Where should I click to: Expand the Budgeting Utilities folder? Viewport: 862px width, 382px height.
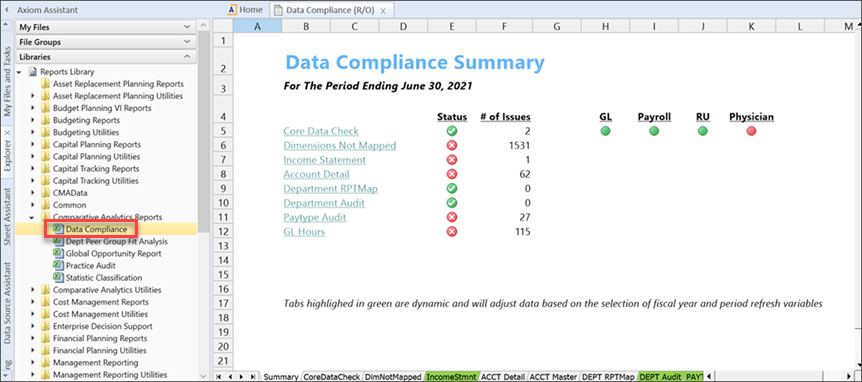point(33,132)
